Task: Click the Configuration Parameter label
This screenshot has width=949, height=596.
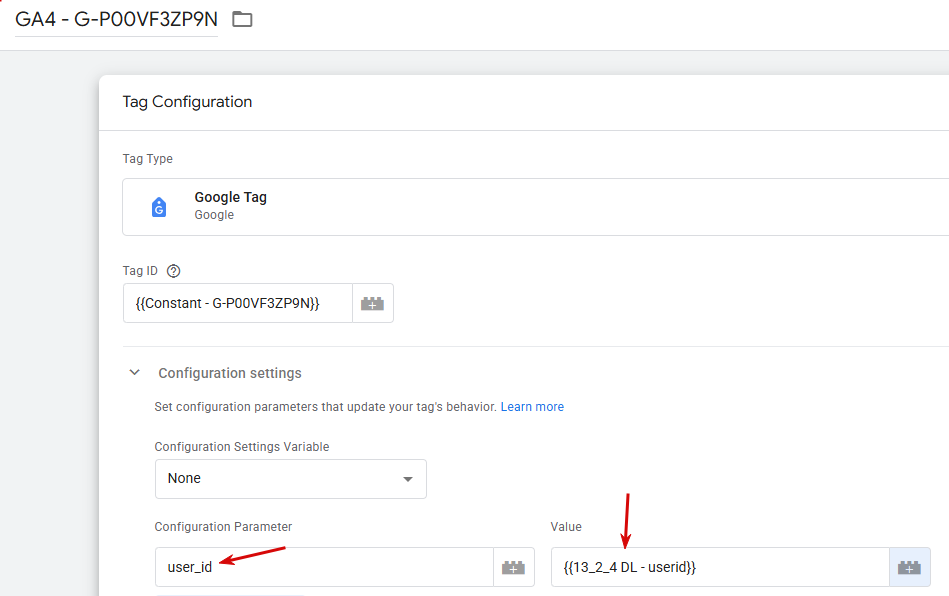Action: click(x=223, y=526)
